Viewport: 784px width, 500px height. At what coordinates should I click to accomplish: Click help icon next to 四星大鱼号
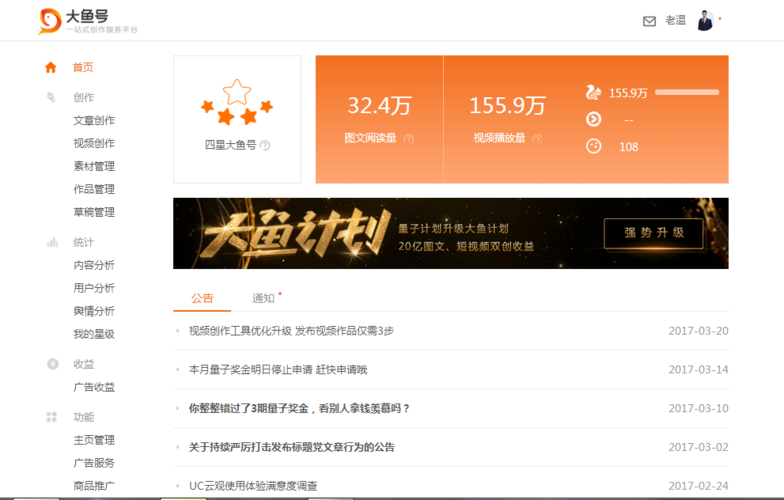(x=265, y=146)
